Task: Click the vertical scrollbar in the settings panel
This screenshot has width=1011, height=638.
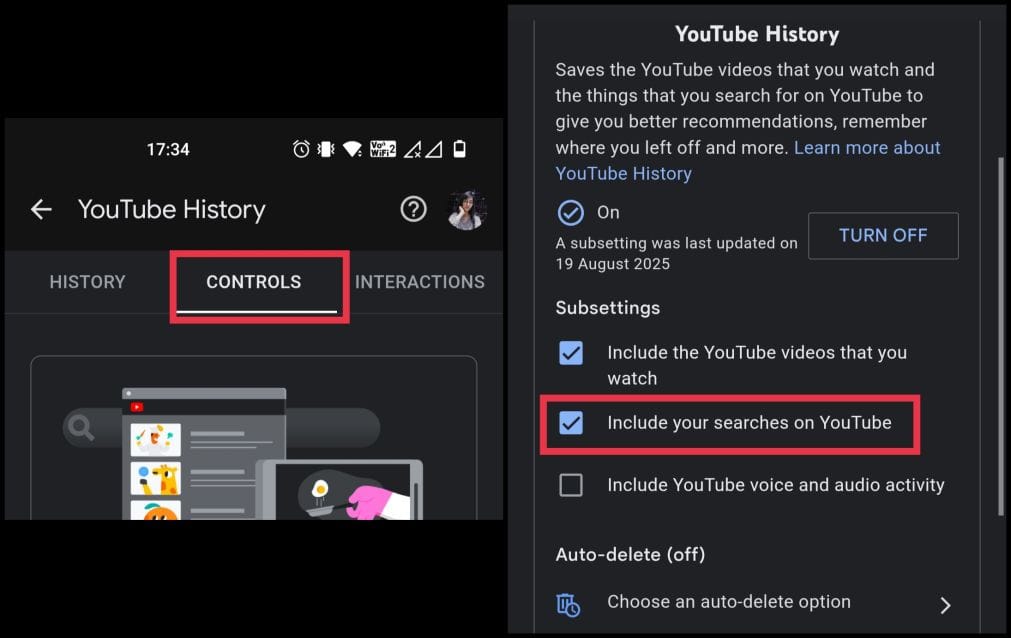Action: pos(1001,330)
